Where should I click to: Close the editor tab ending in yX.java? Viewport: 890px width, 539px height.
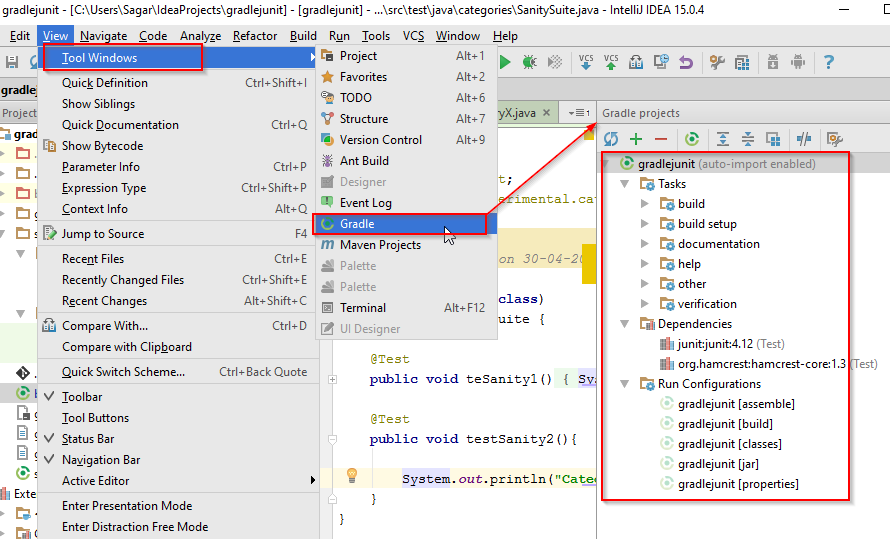point(546,112)
